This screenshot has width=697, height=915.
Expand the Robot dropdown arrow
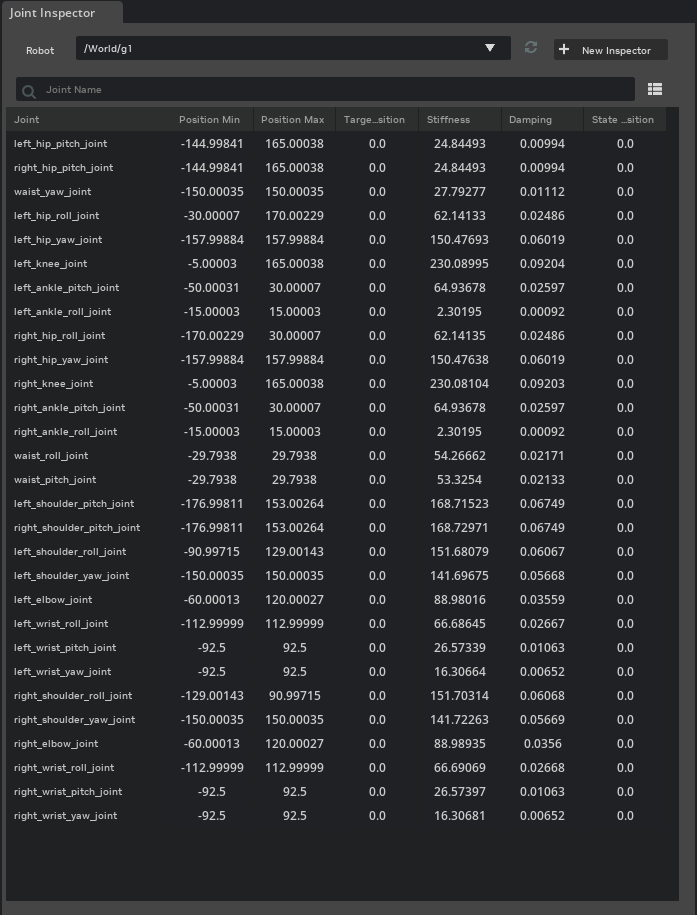coord(490,48)
